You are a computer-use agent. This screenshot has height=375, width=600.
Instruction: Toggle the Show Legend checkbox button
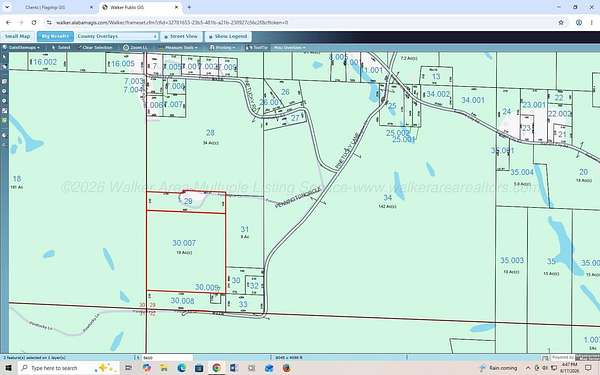228,36
